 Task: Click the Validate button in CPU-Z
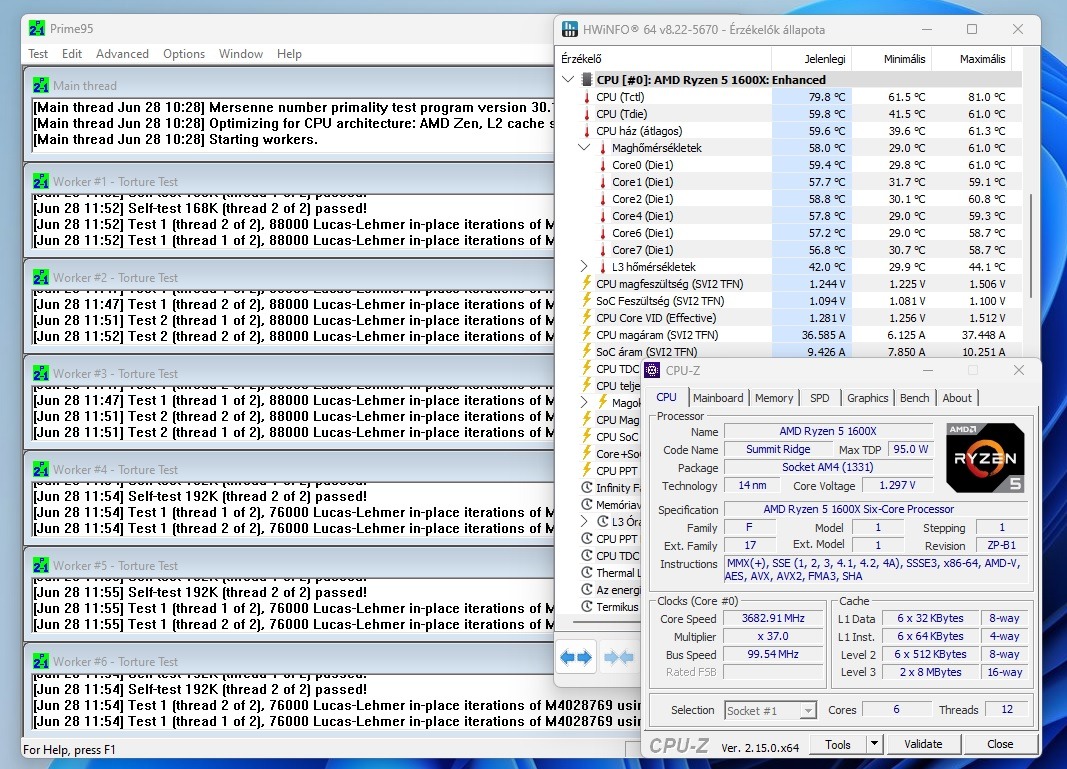pyautogui.click(x=923, y=744)
